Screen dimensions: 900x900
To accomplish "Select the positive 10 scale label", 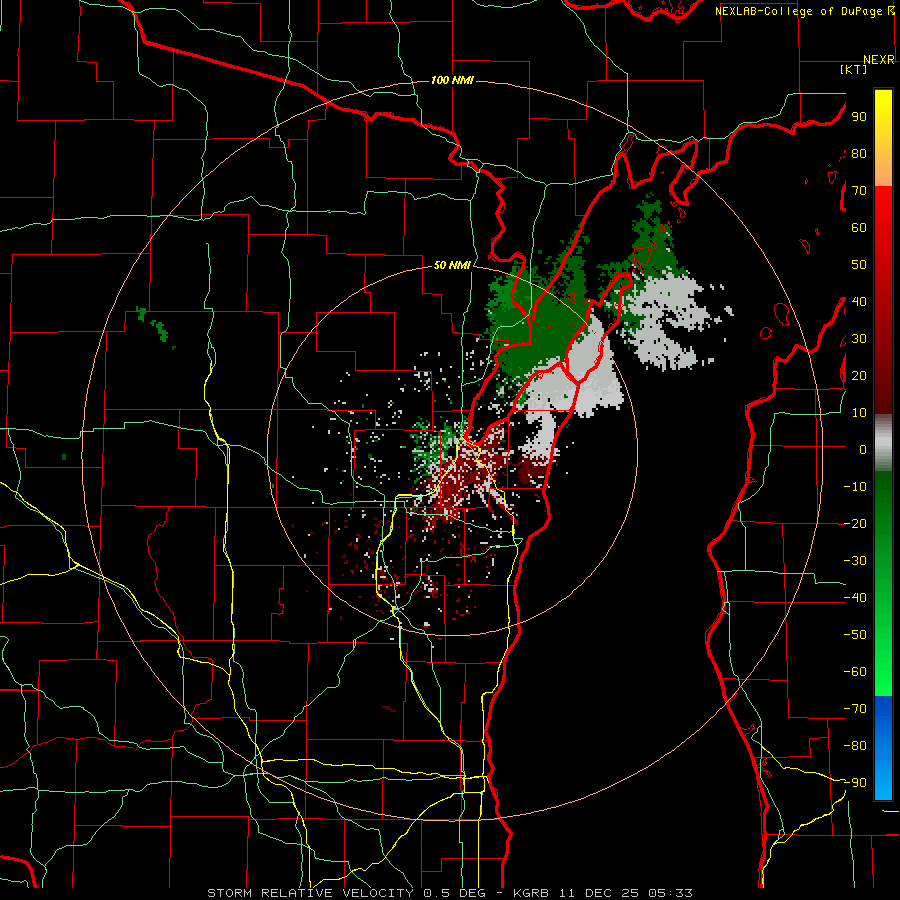I will (859, 413).
